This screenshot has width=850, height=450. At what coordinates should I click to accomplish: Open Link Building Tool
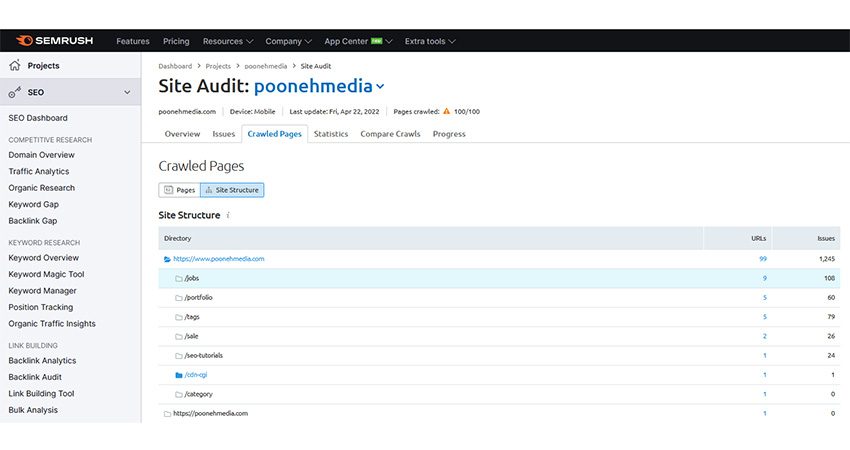pyautogui.click(x=41, y=394)
